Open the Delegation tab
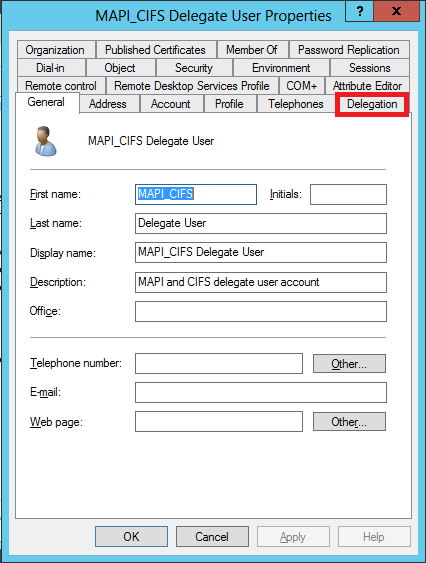The image size is (426, 563). [372, 104]
